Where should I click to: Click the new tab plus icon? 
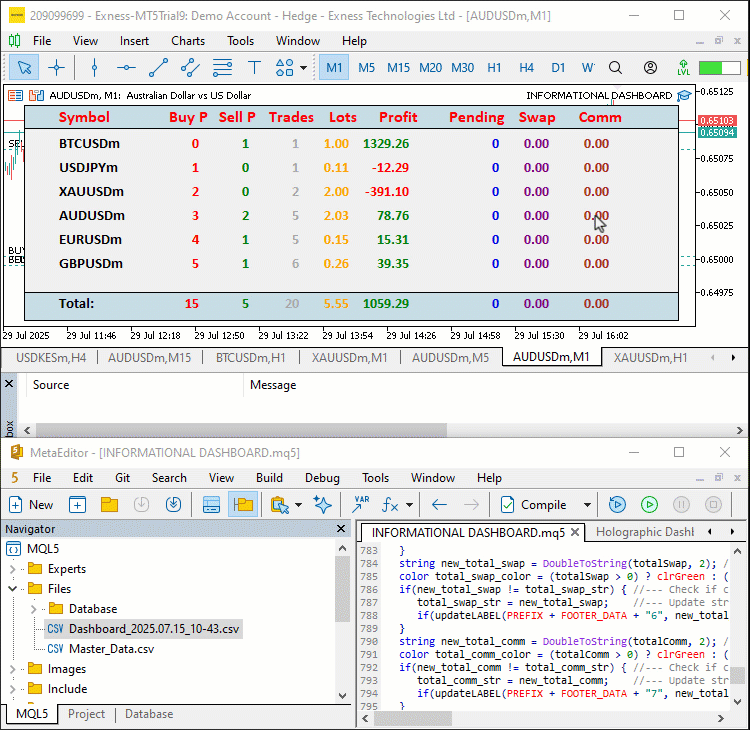[x=77, y=504]
